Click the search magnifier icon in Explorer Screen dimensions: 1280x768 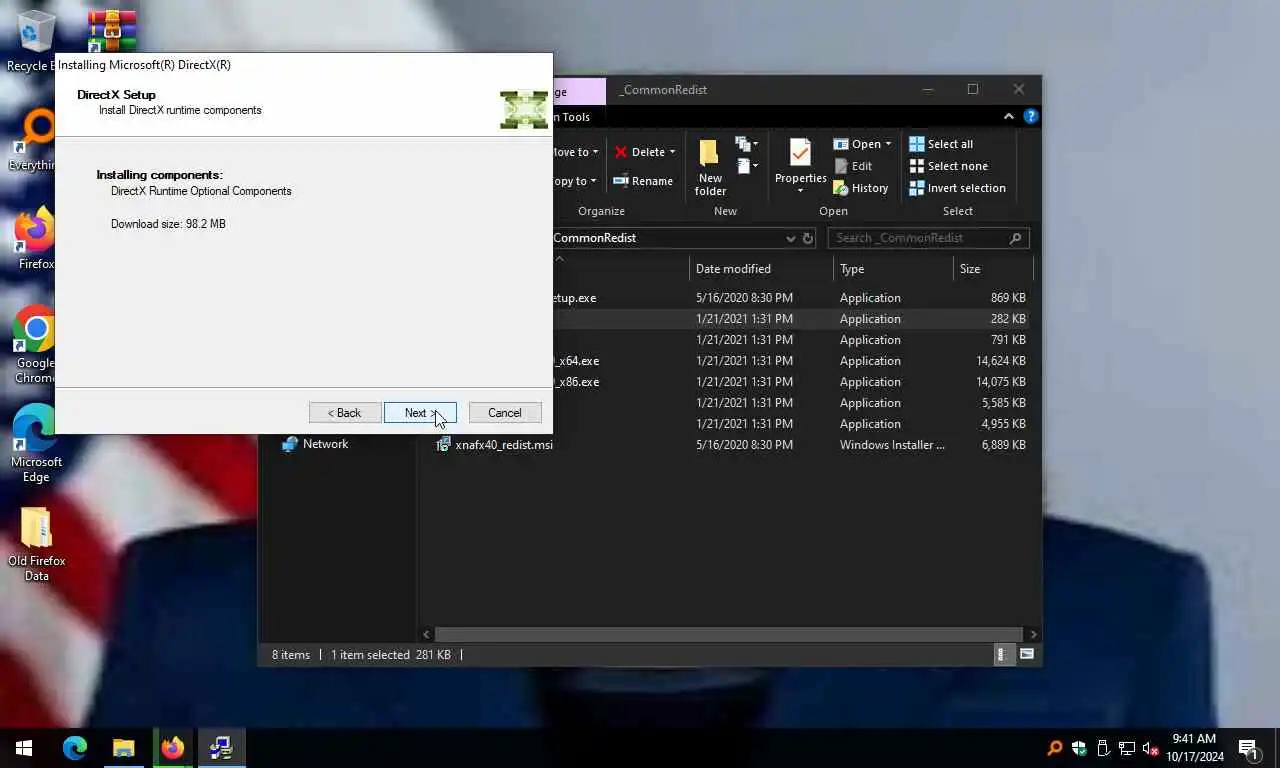point(1015,238)
